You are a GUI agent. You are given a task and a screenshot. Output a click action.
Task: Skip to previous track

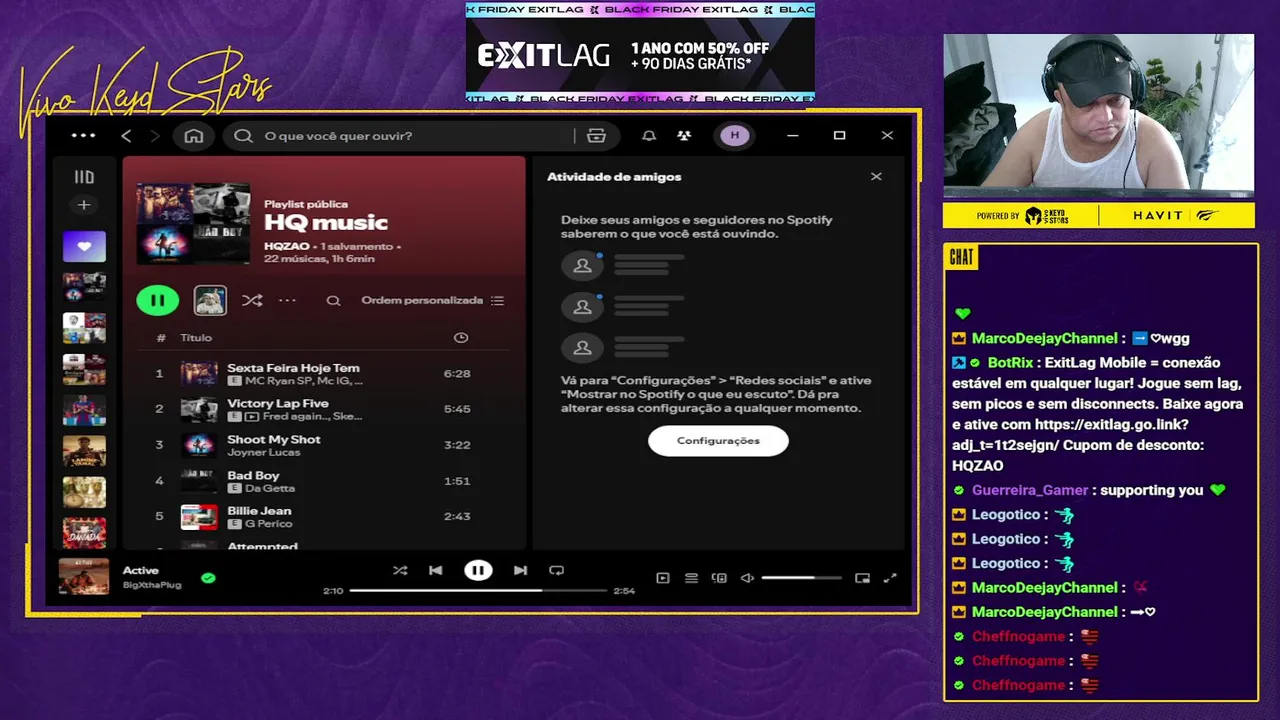[435, 571]
